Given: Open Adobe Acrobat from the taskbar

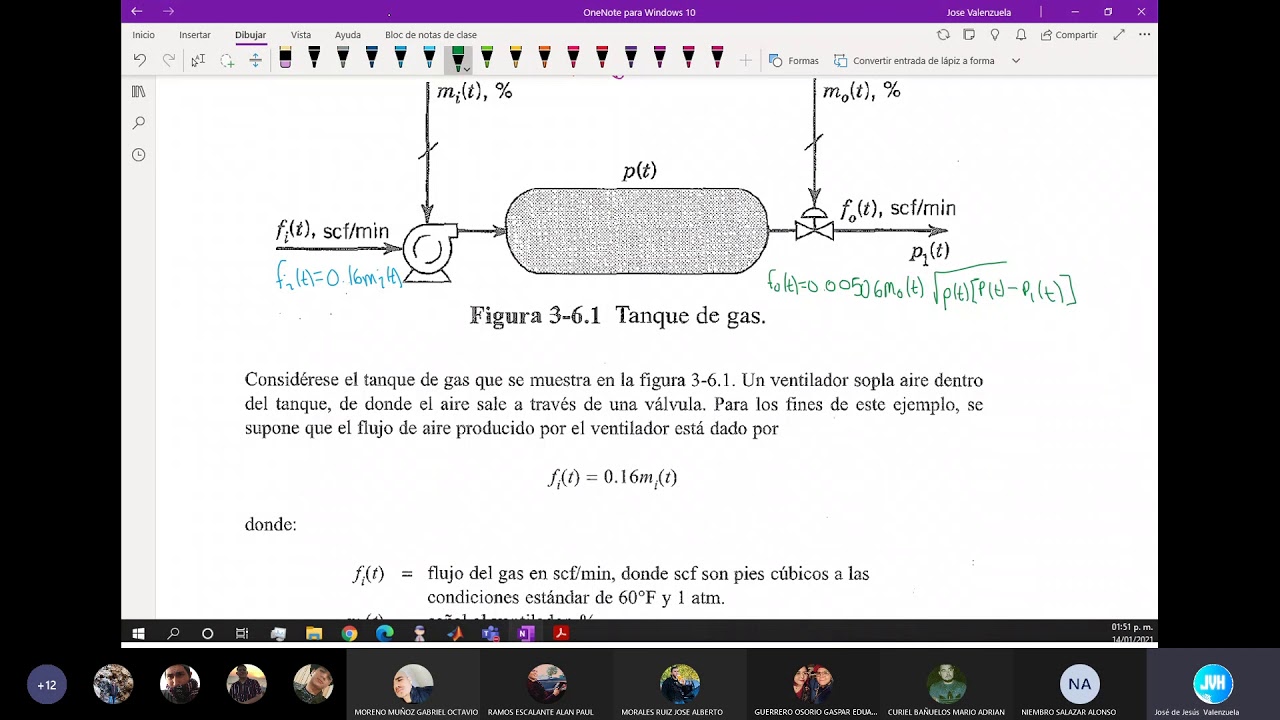Looking at the screenshot, I should tap(561, 633).
